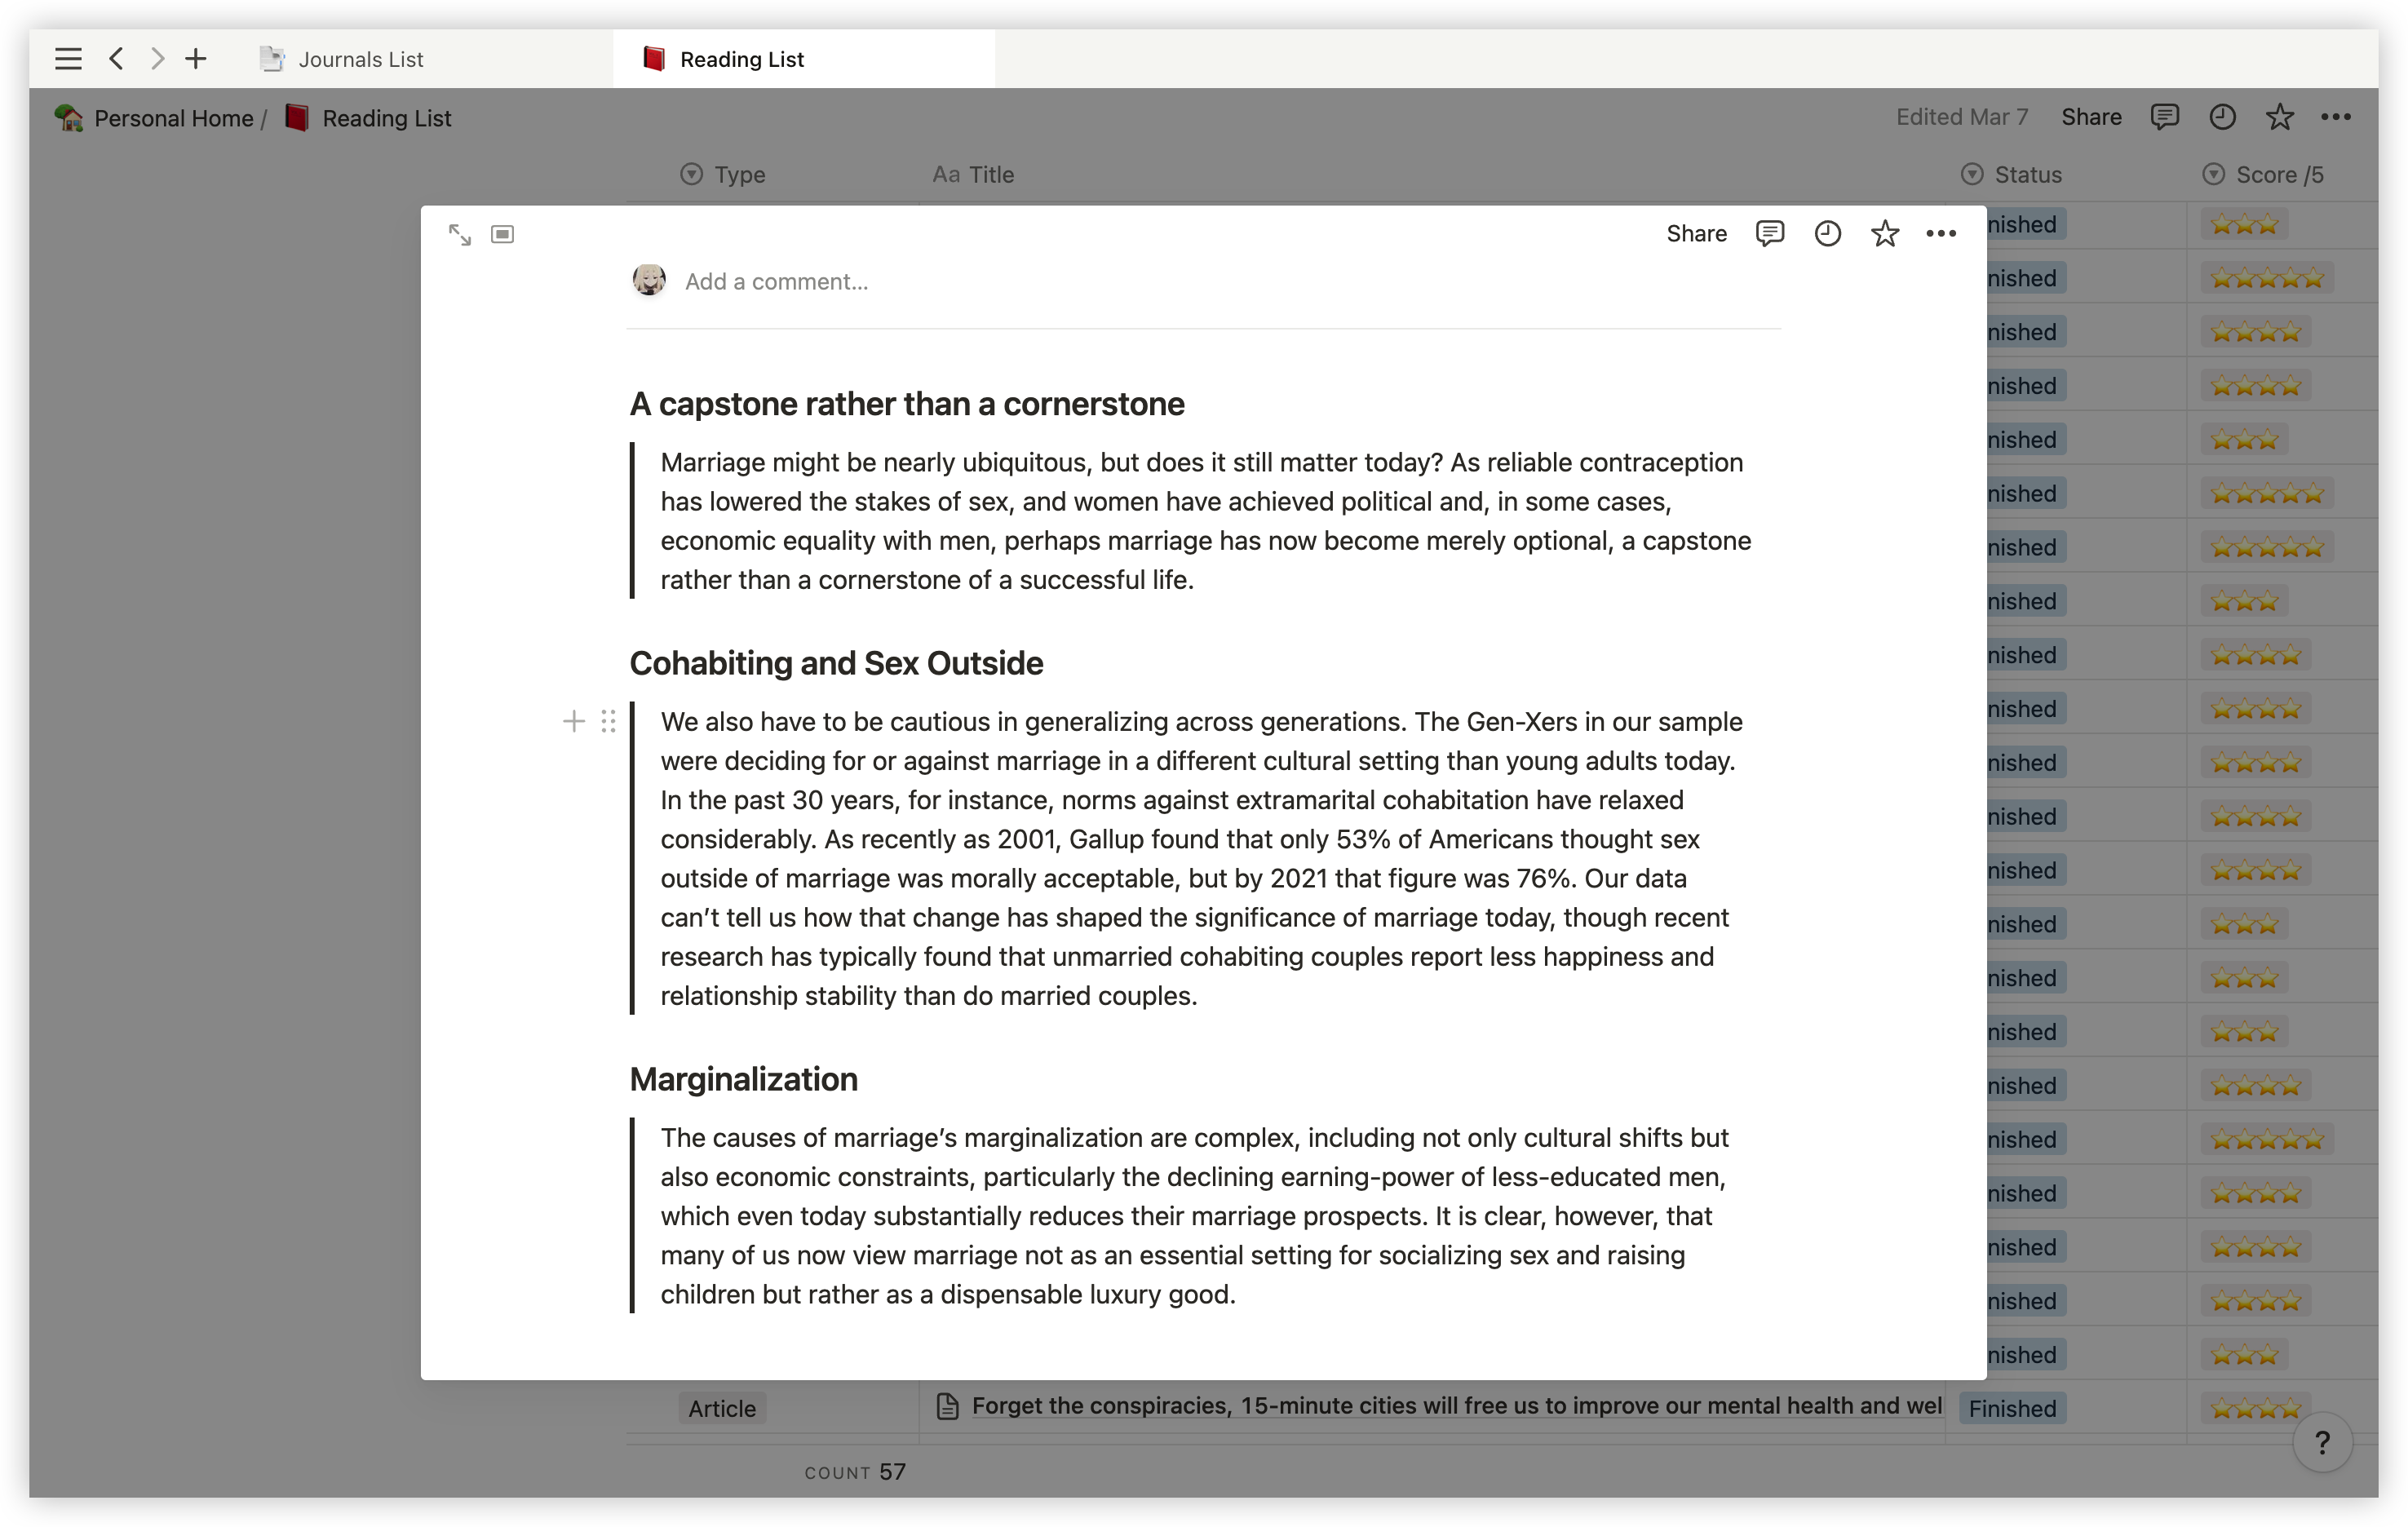Viewport: 2408px width, 1527px height.
Task: Click the COUNT 57 summary
Action: (x=855, y=1472)
